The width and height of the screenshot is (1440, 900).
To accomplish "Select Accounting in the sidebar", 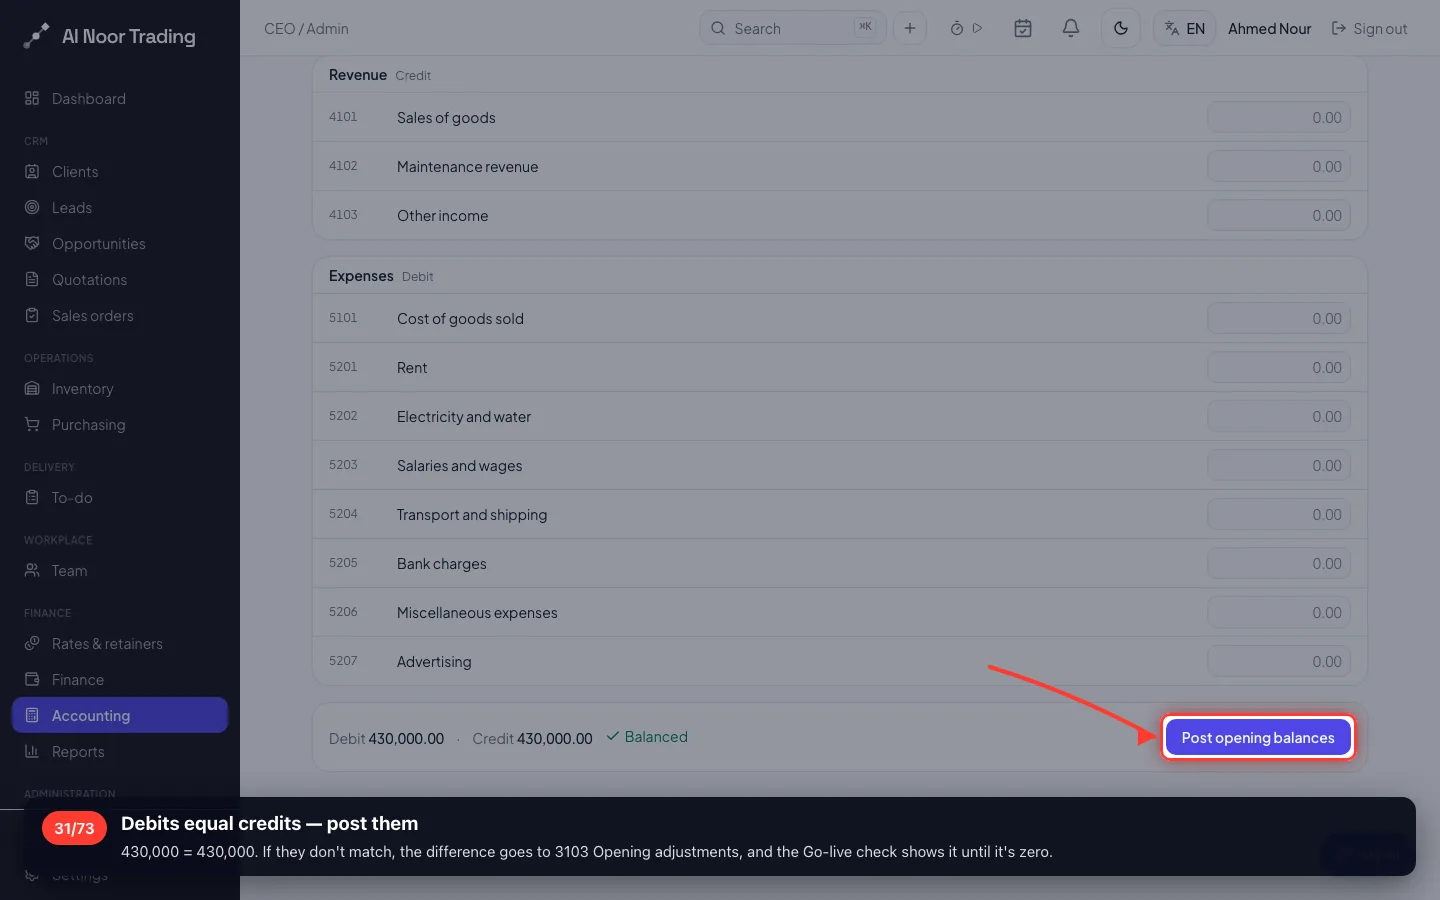I will [x=120, y=715].
